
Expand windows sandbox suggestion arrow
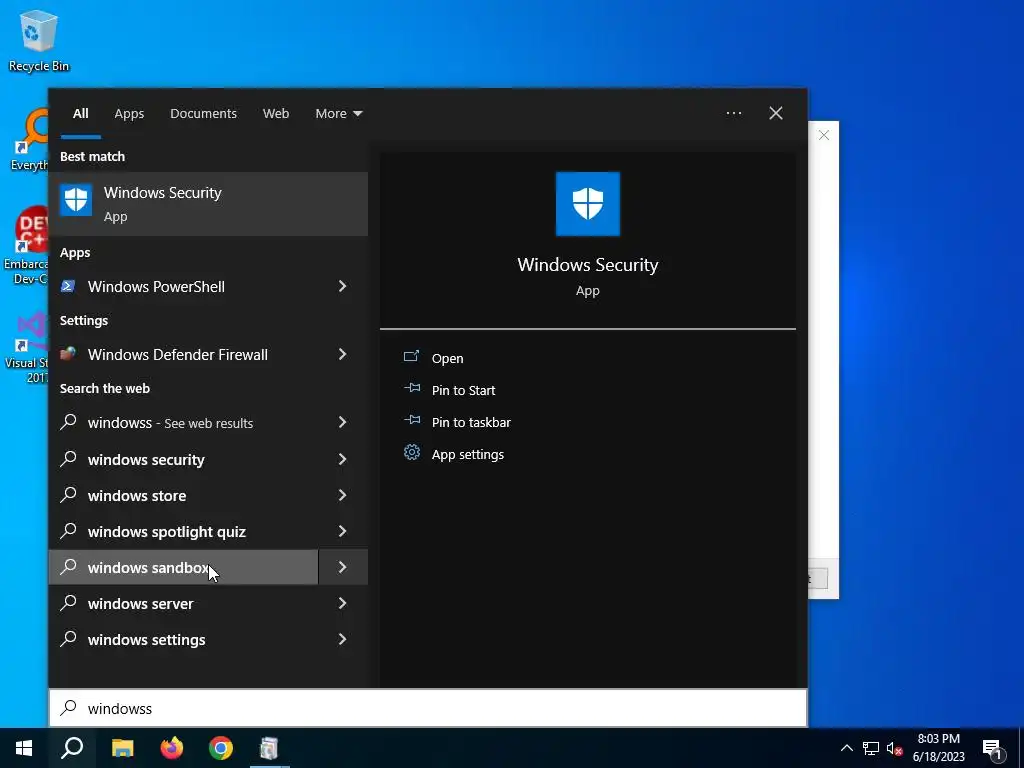tap(342, 567)
